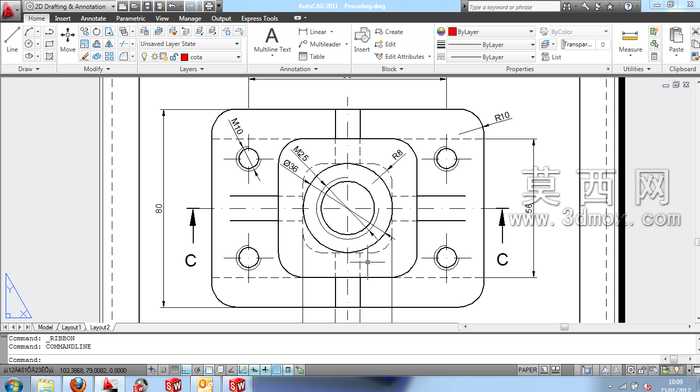
Task: Select the Move tool in Modify panel
Action: (68, 39)
